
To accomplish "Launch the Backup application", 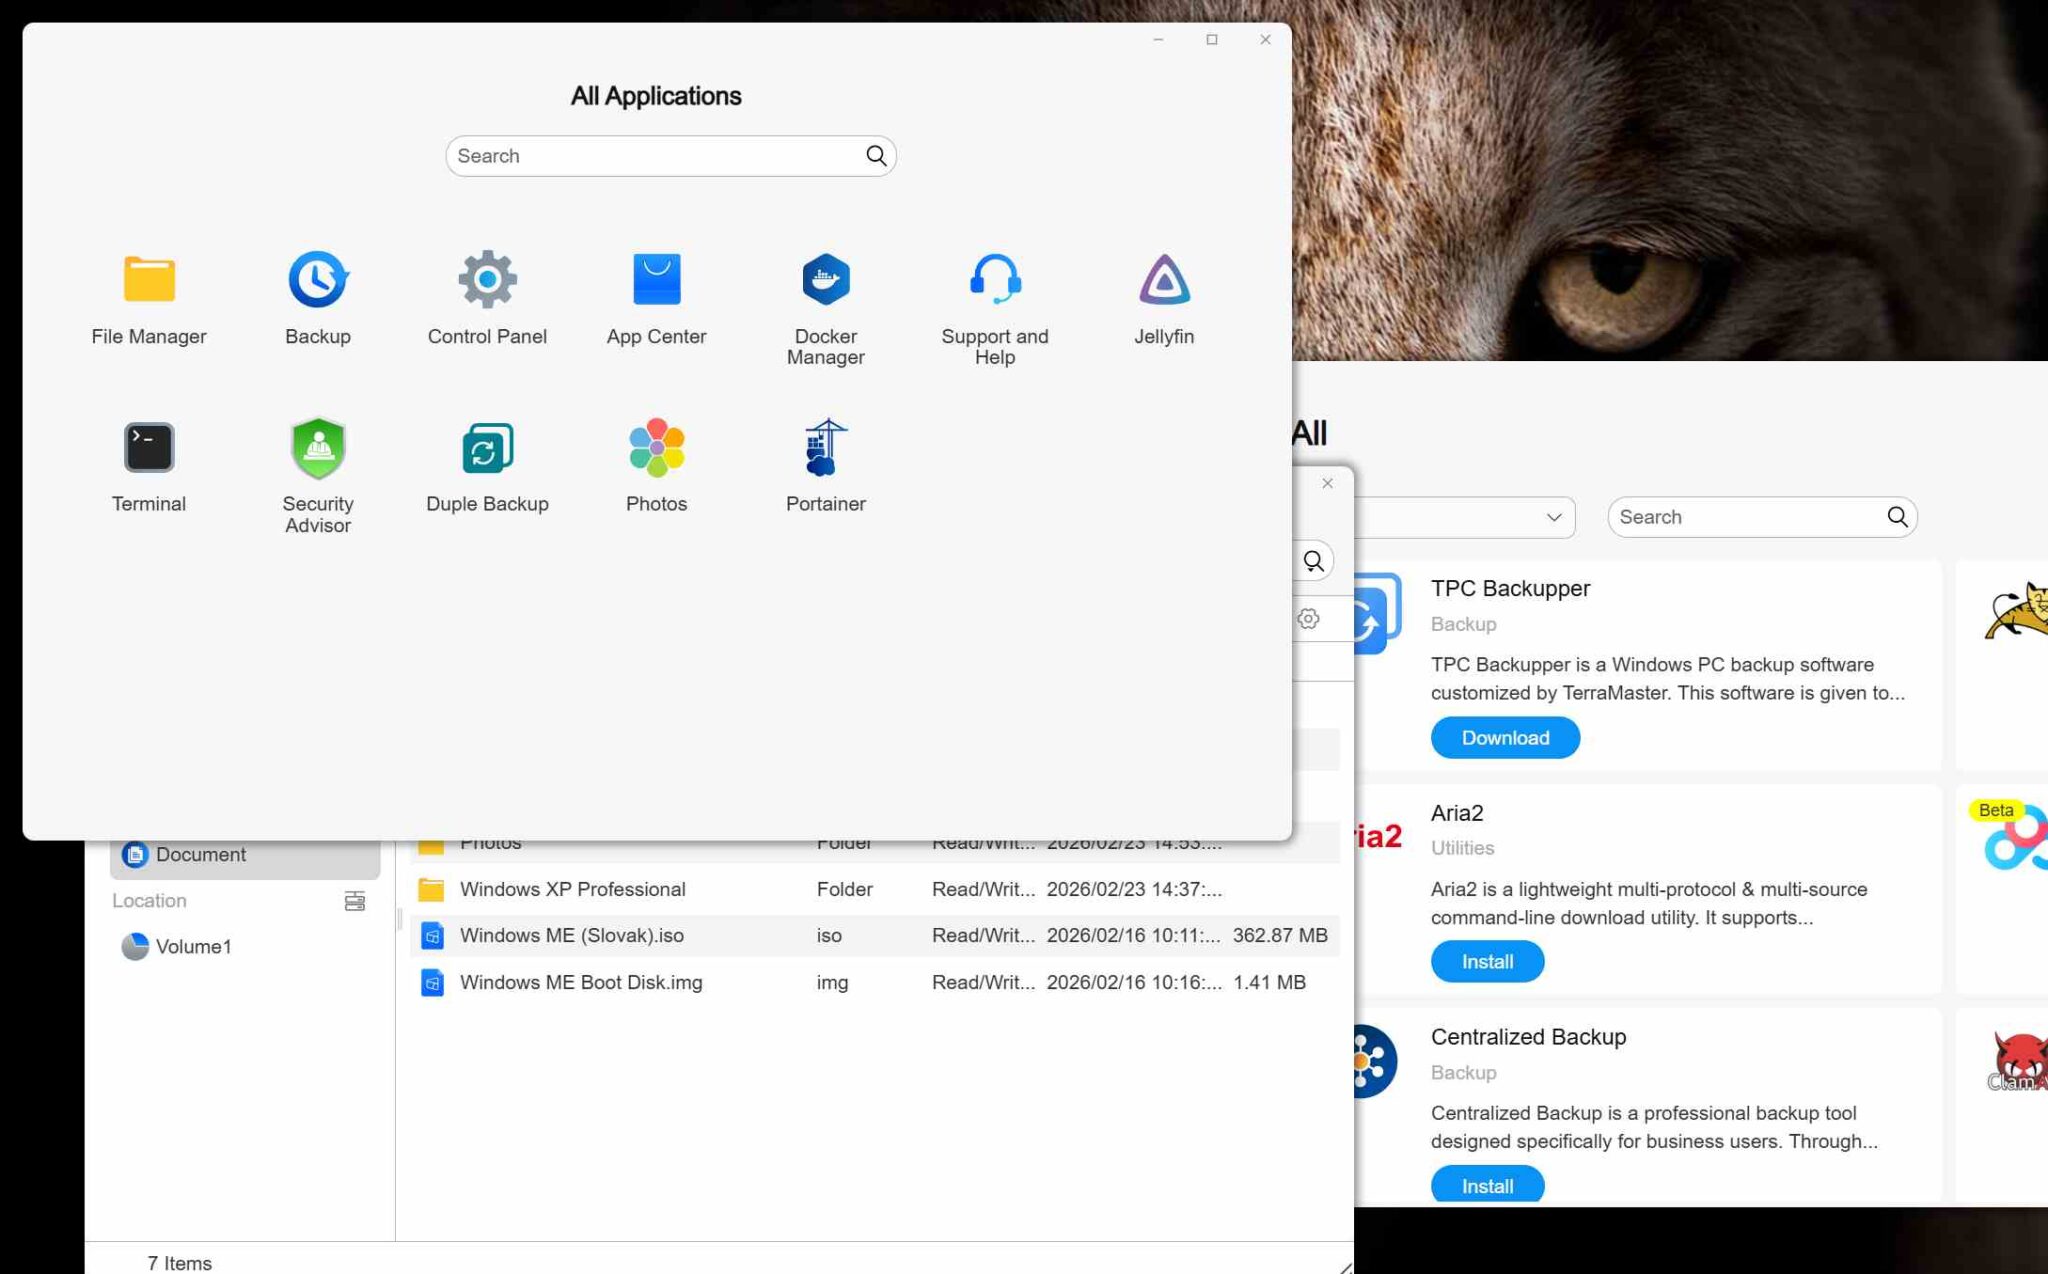I will tap(317, 280).
